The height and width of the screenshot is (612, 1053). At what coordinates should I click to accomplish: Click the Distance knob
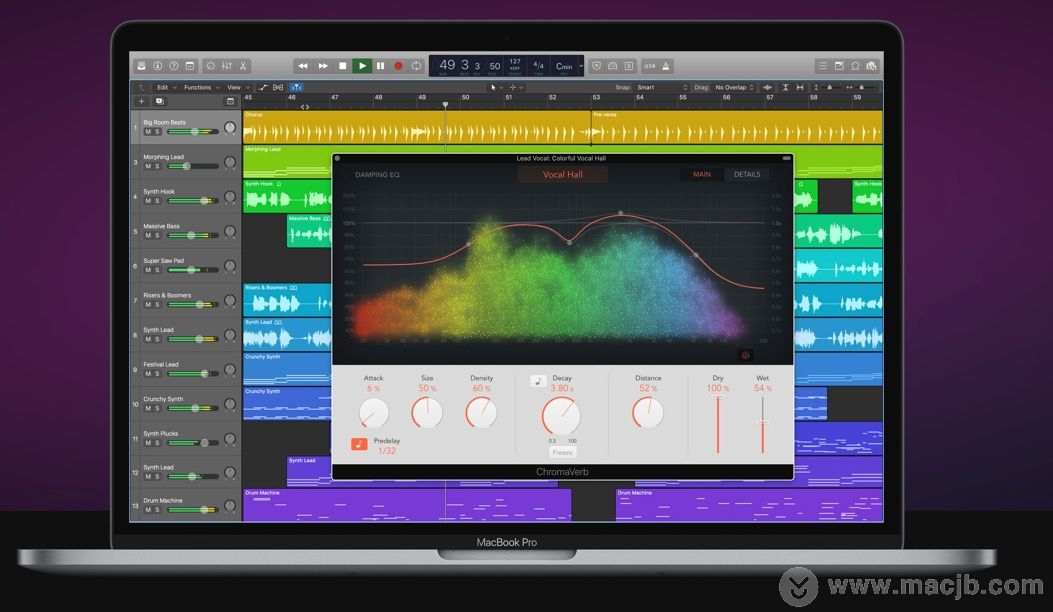point(647,412)
